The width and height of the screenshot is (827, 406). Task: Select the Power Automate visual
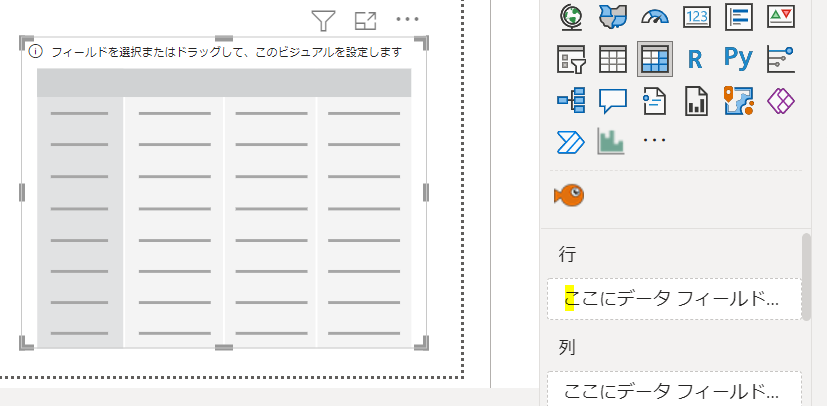pos(570,142)
